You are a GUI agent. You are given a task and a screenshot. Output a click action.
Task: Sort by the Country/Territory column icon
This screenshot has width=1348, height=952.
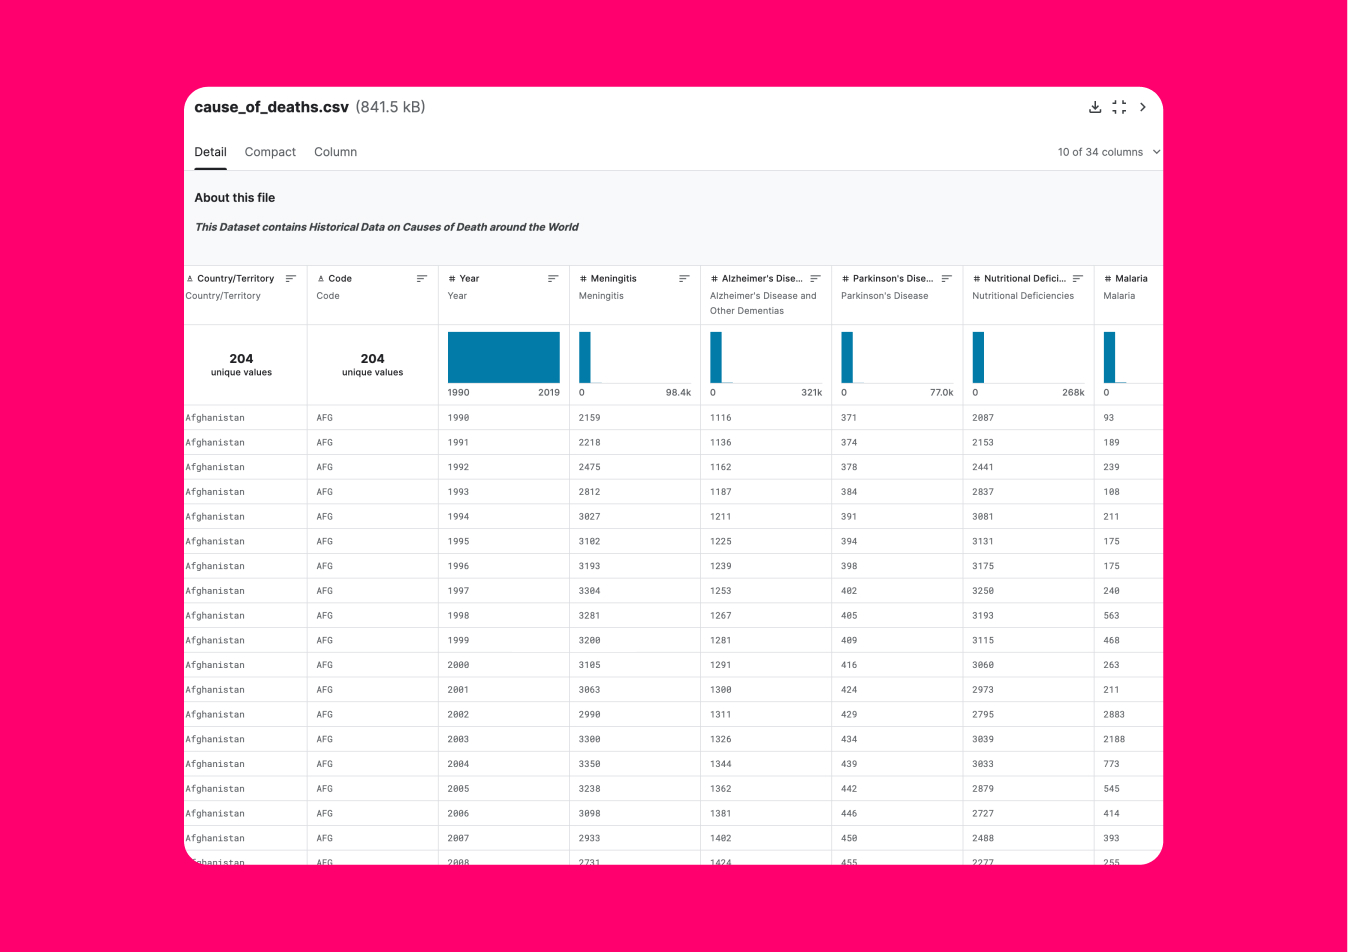coord(291,279)
